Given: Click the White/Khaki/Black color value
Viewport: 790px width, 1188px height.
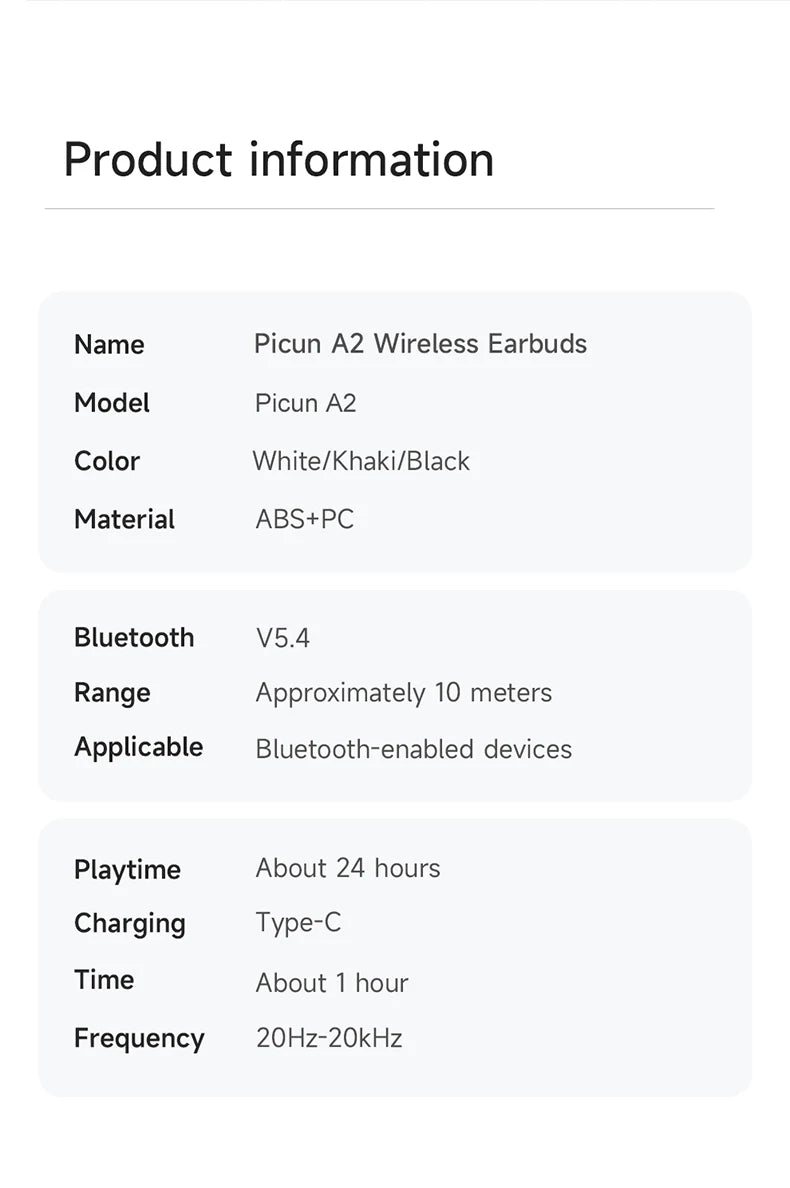Looking at the screenshot, I should click(361, 461).
